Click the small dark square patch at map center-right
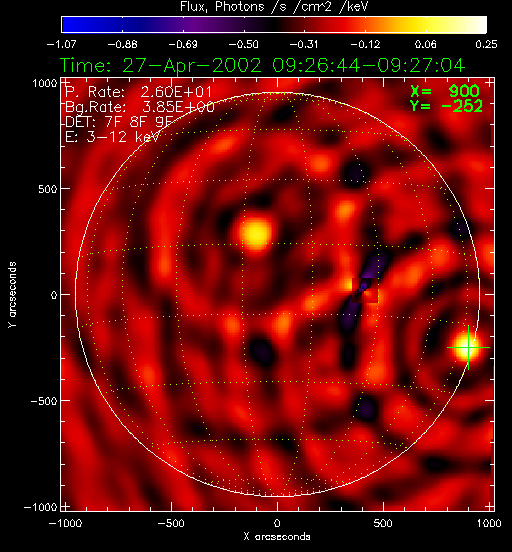 [365, 290]
